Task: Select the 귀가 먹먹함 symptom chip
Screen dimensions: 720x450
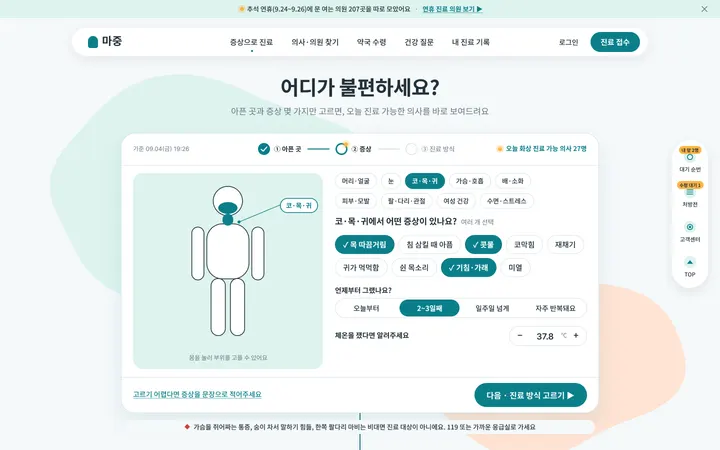Action: (361, 268)
